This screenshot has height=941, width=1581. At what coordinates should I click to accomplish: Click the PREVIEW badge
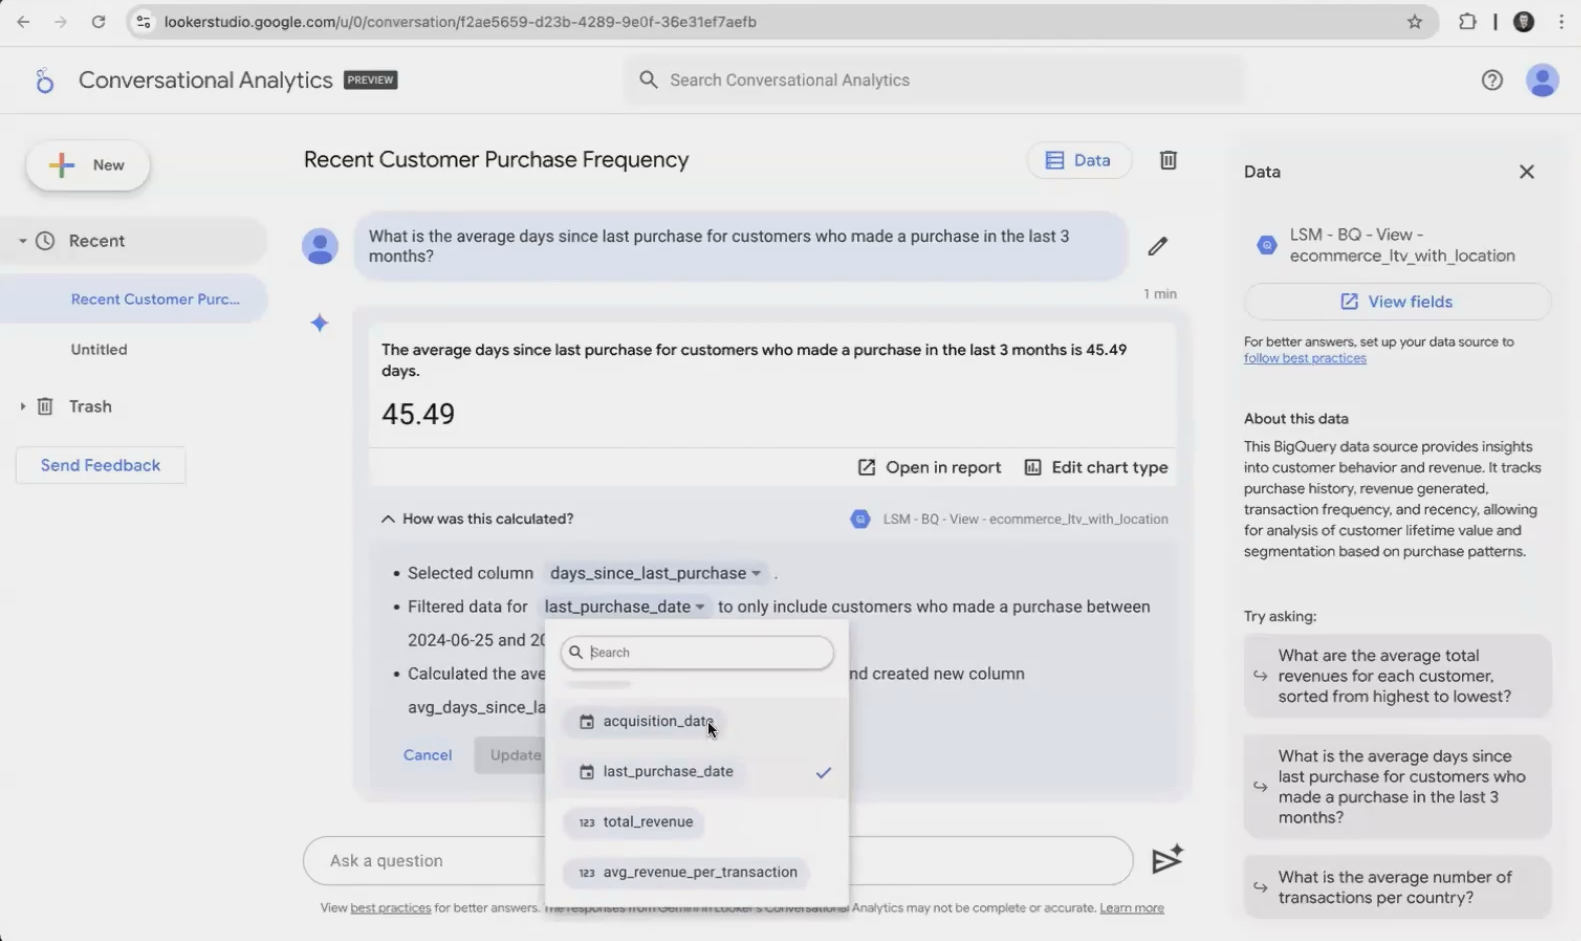(x=370, y=80)
